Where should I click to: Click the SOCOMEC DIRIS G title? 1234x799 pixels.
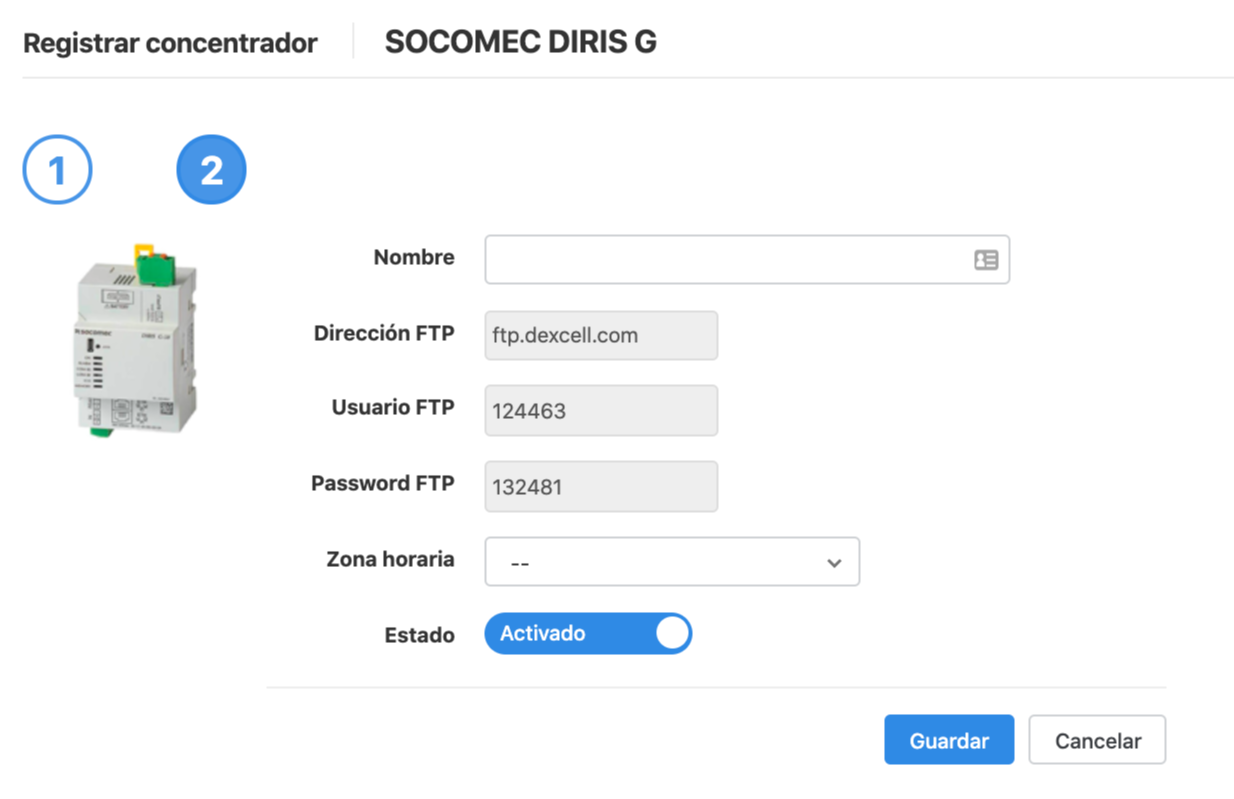point(520,42)
